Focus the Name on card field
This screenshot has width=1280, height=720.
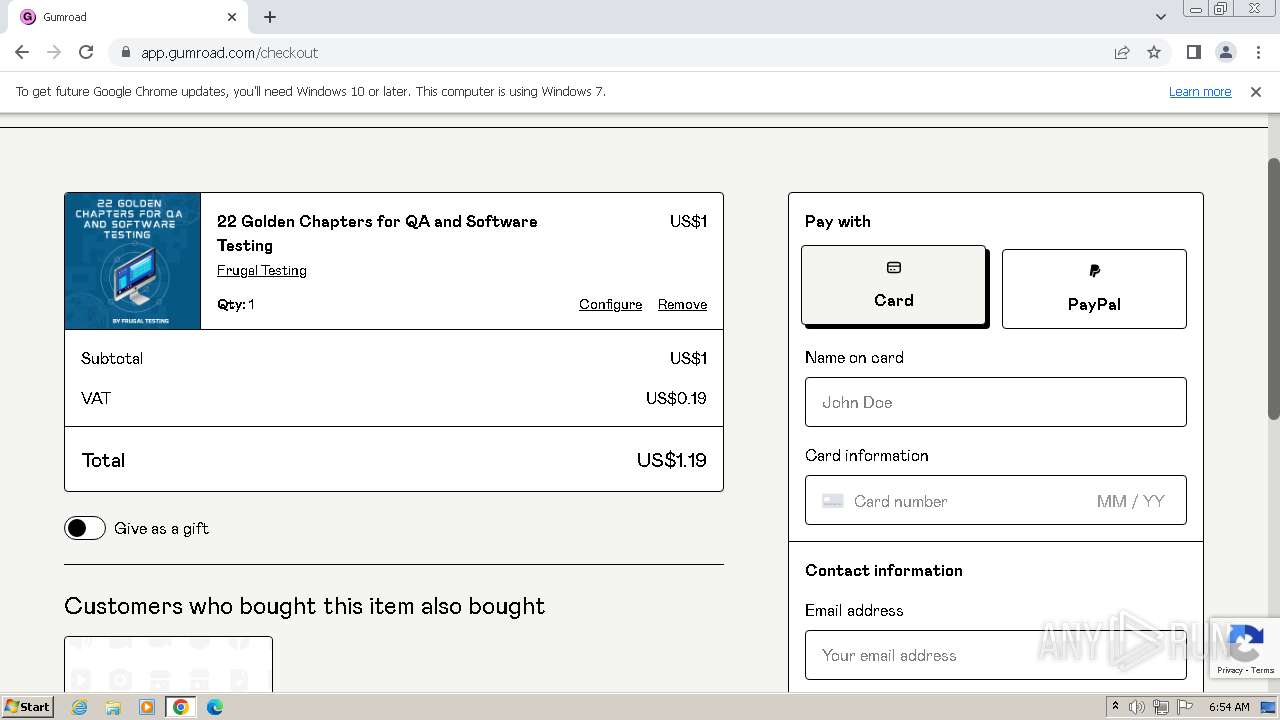click(995, 402)
